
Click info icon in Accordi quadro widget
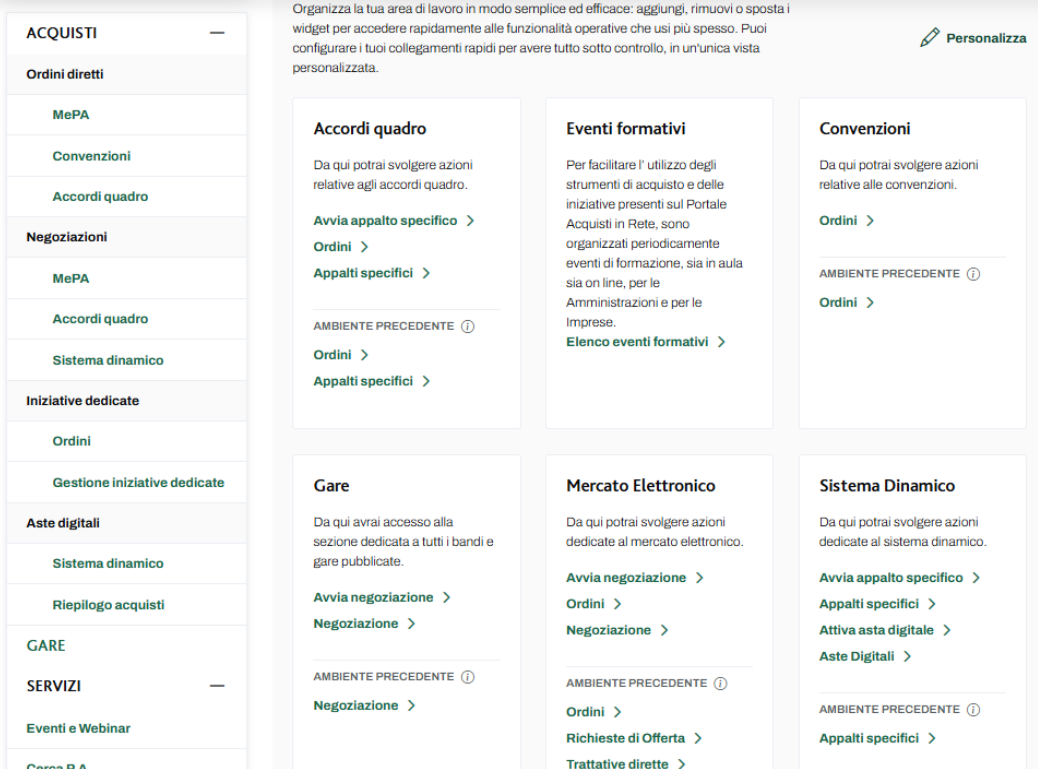click(x=467, y=327)
